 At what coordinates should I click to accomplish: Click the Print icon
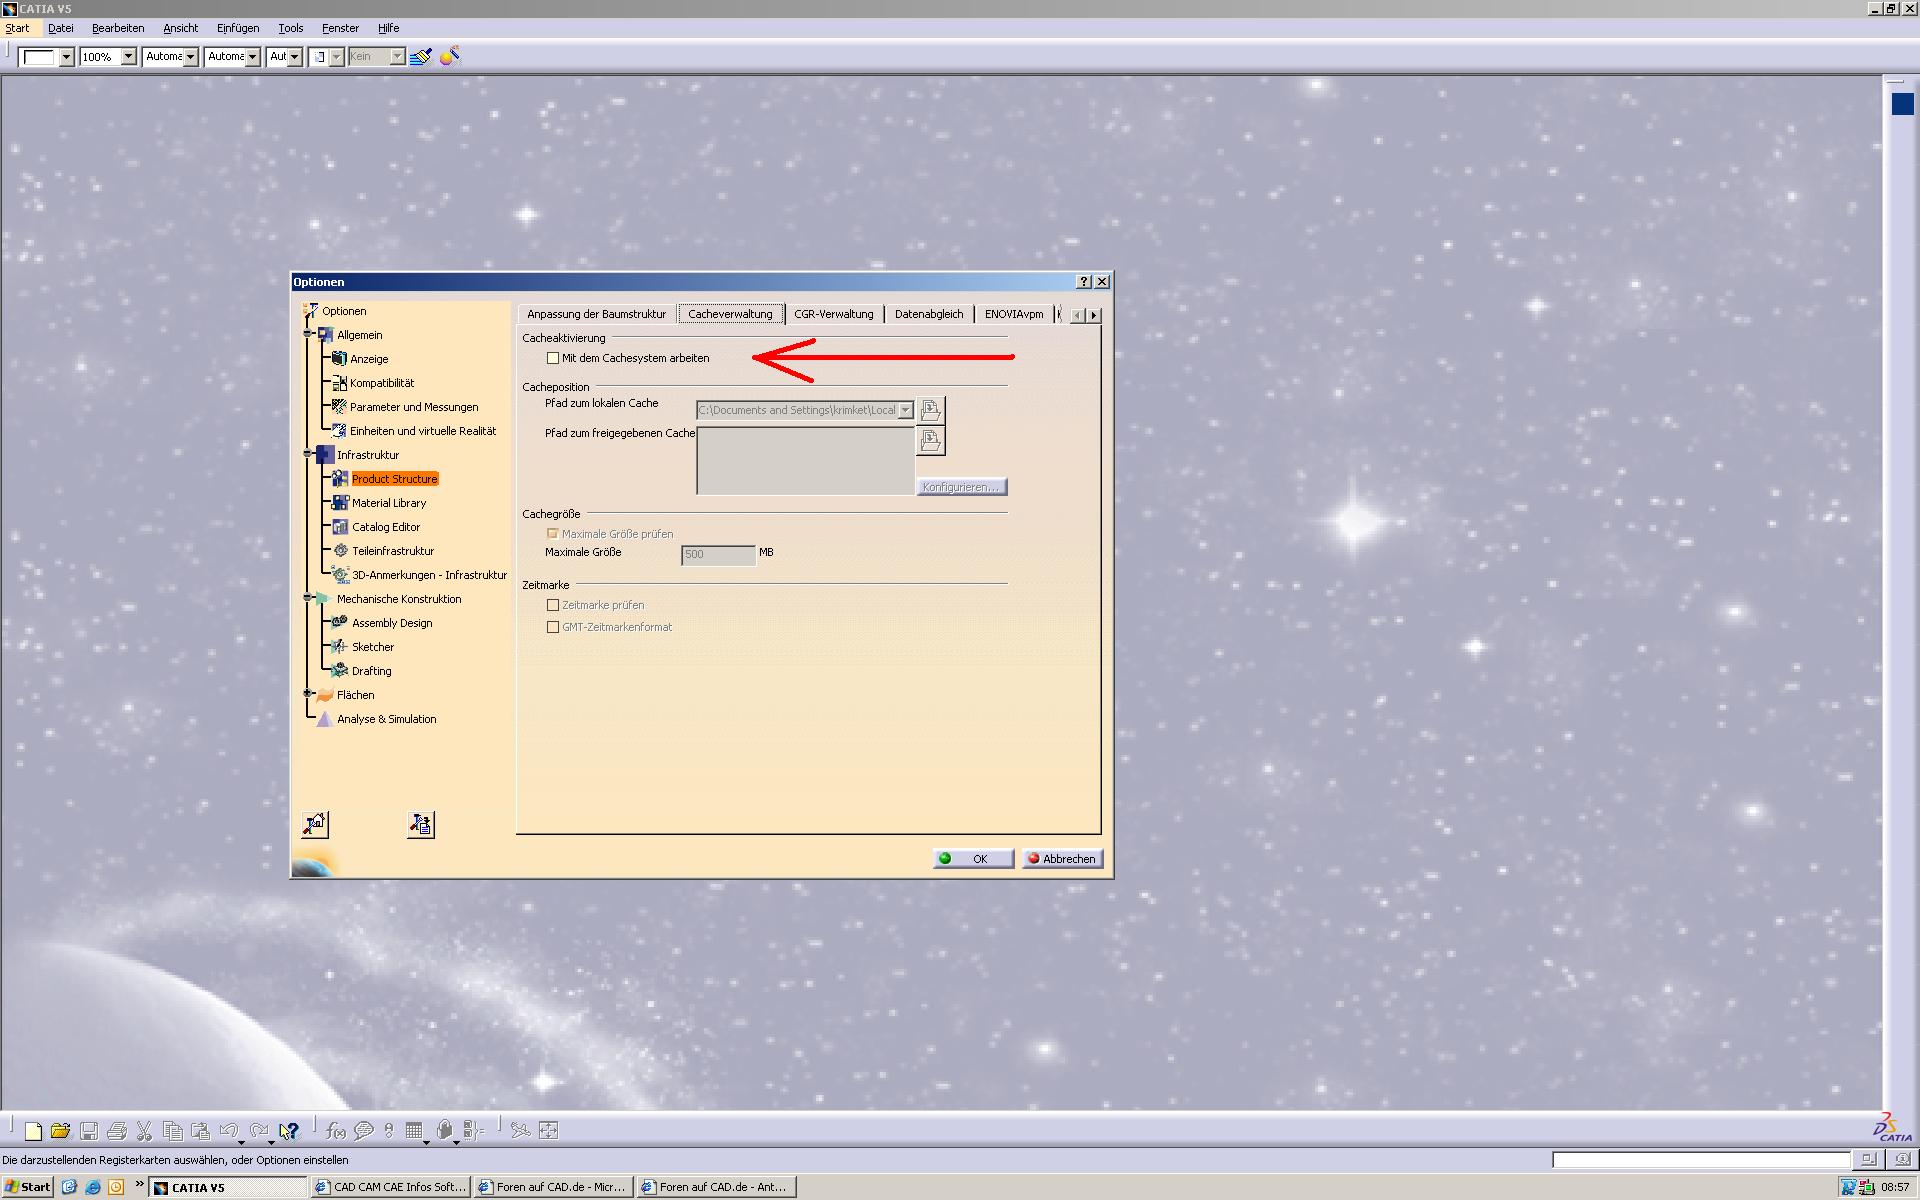[117, 1131]
